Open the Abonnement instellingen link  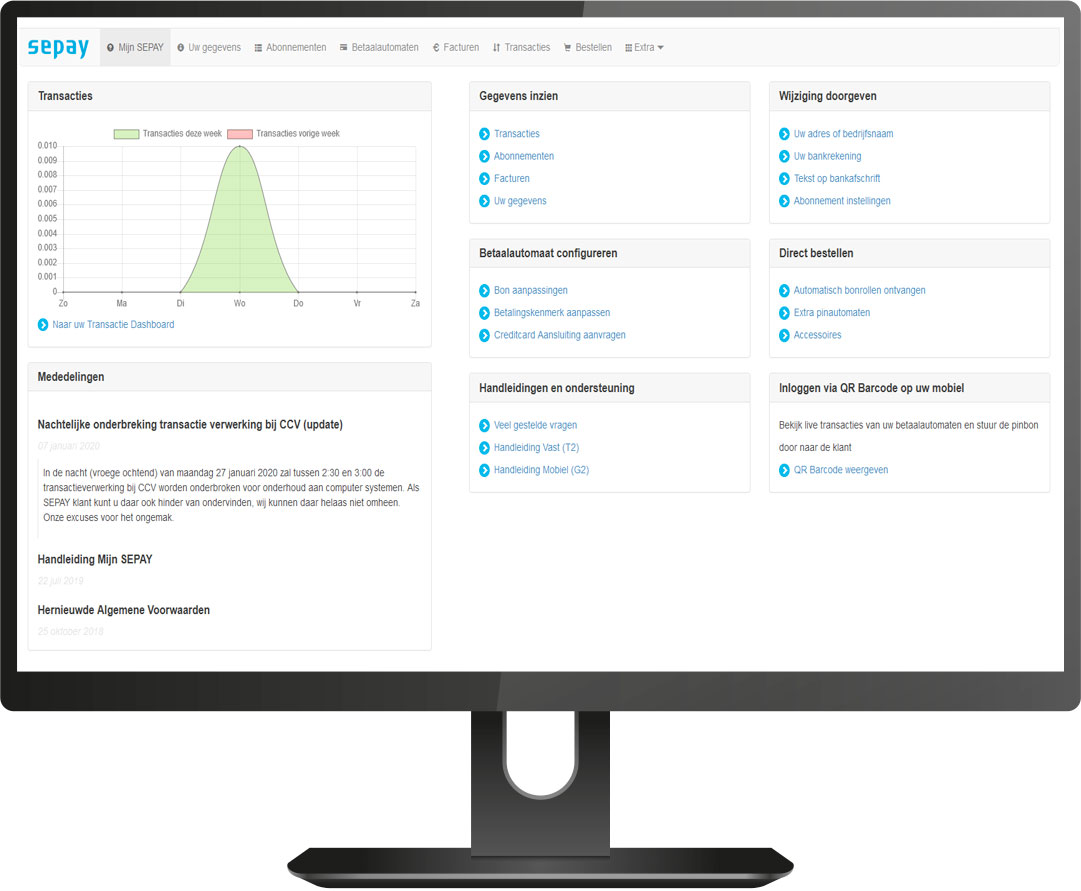point(842,201)
